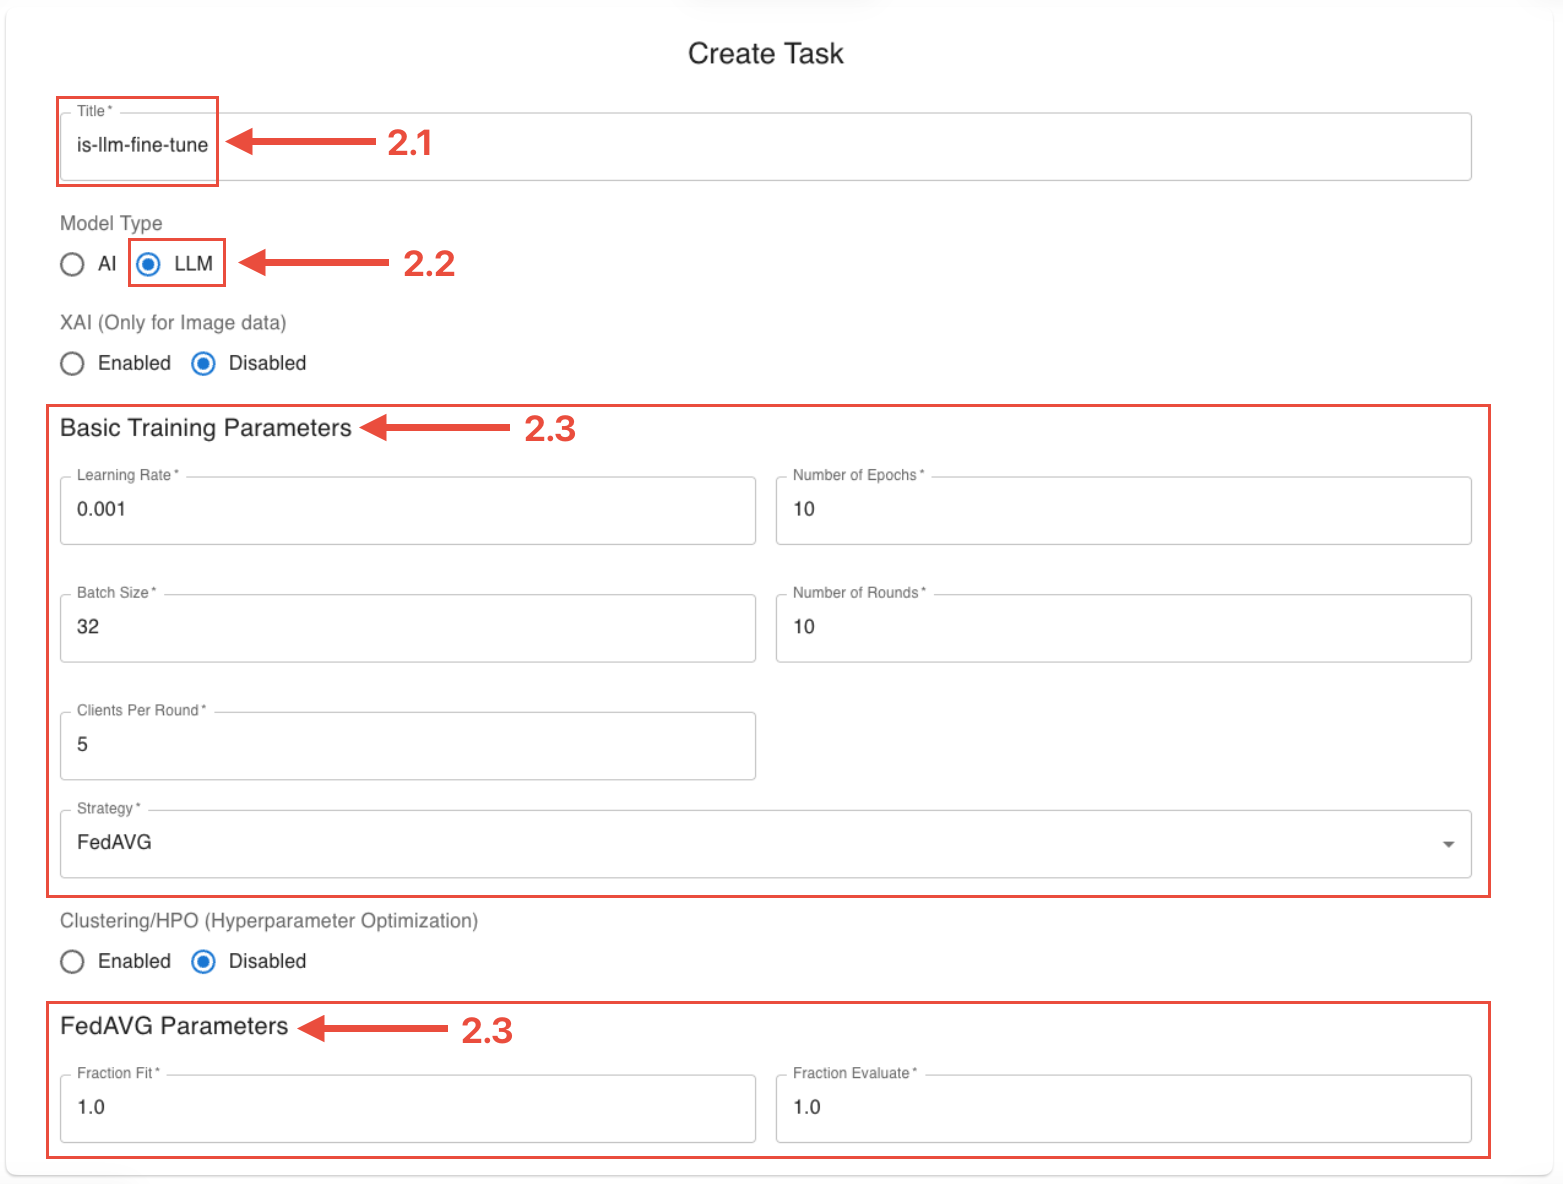The image size is (1563, 1184).
Task: Click the Fraction Fit field
Action: [x=407, y=1108]
